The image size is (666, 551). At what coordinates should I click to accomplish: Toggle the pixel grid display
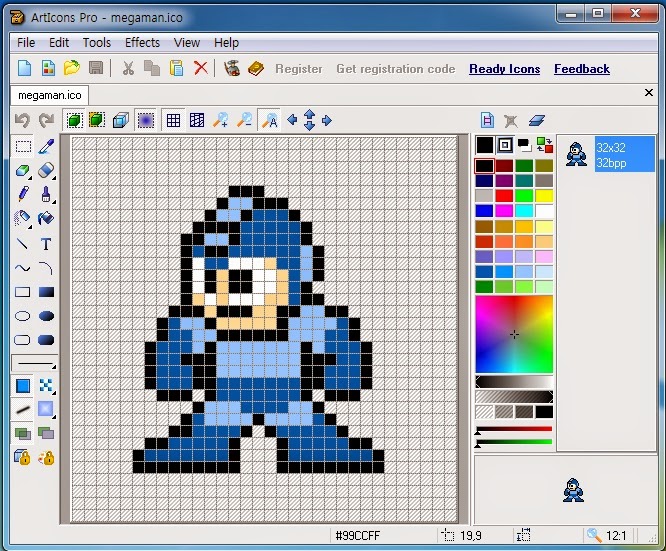[173, 121]
